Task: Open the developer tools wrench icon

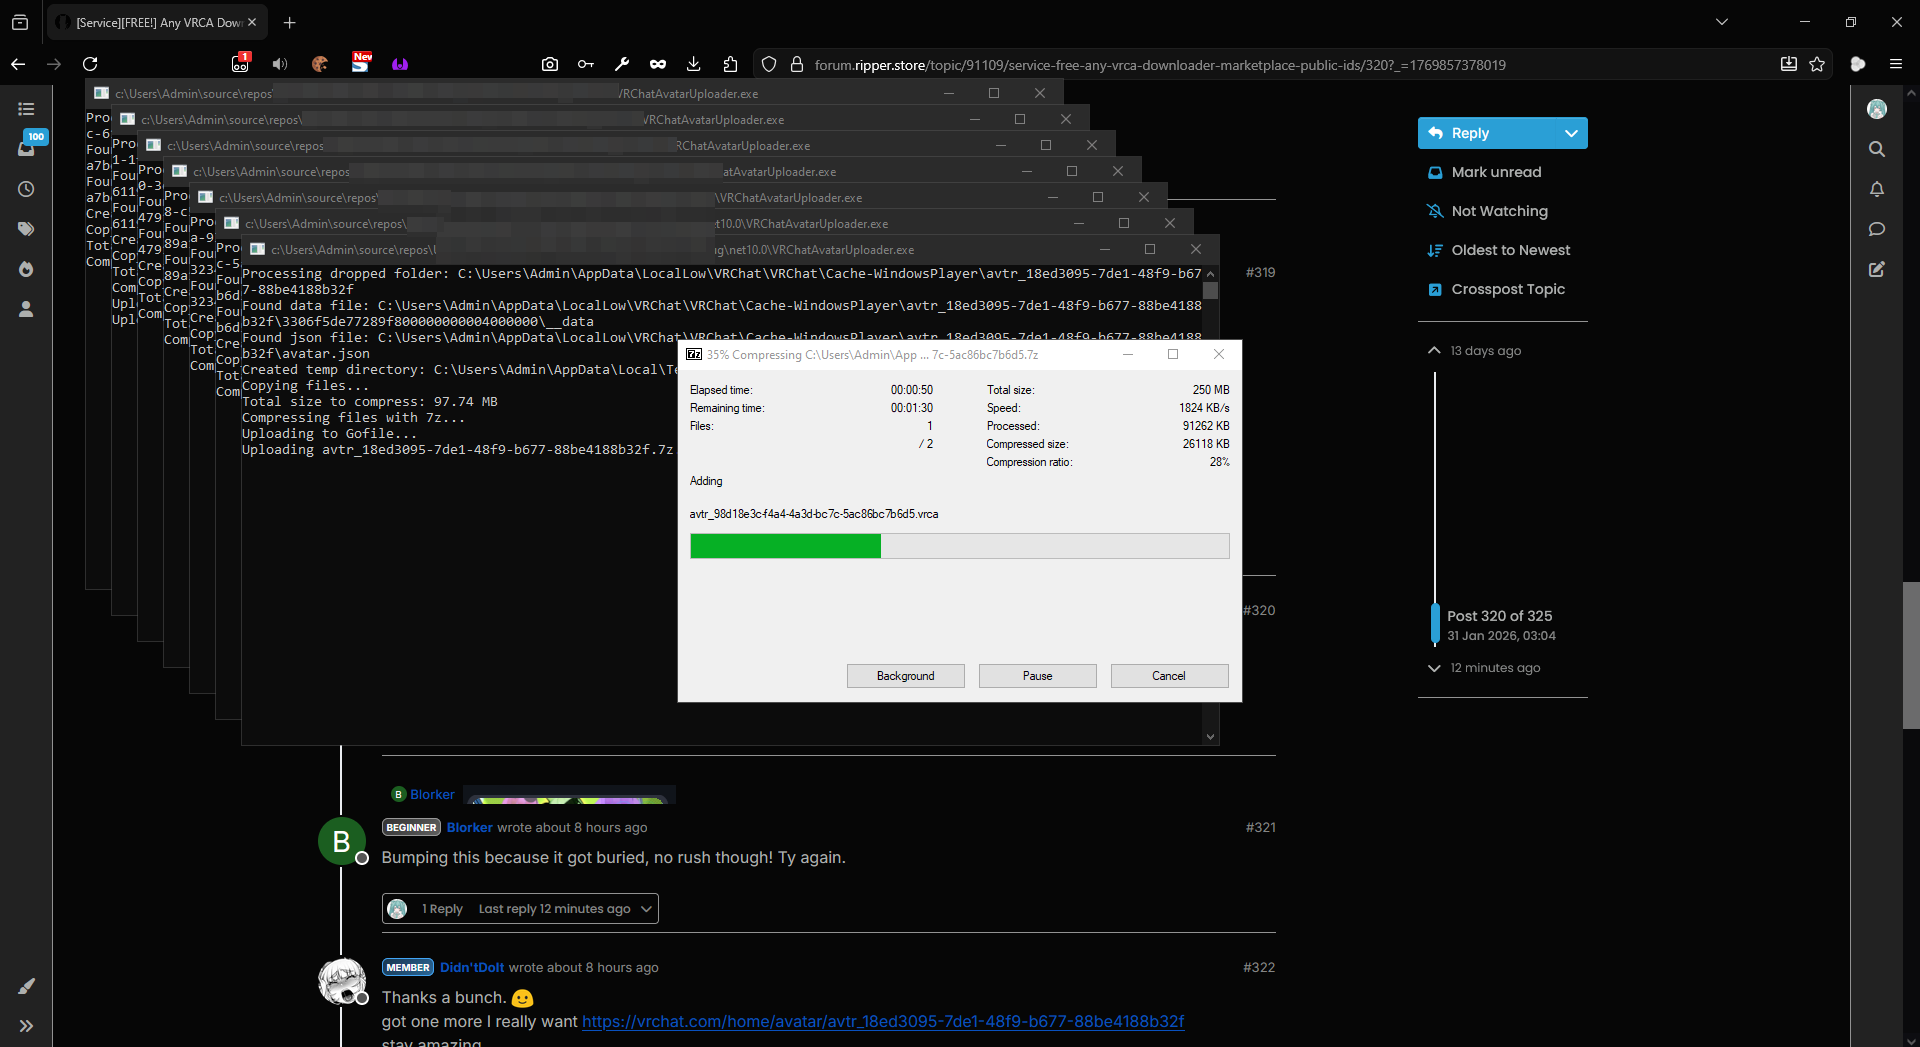Action: coord(622,64)
